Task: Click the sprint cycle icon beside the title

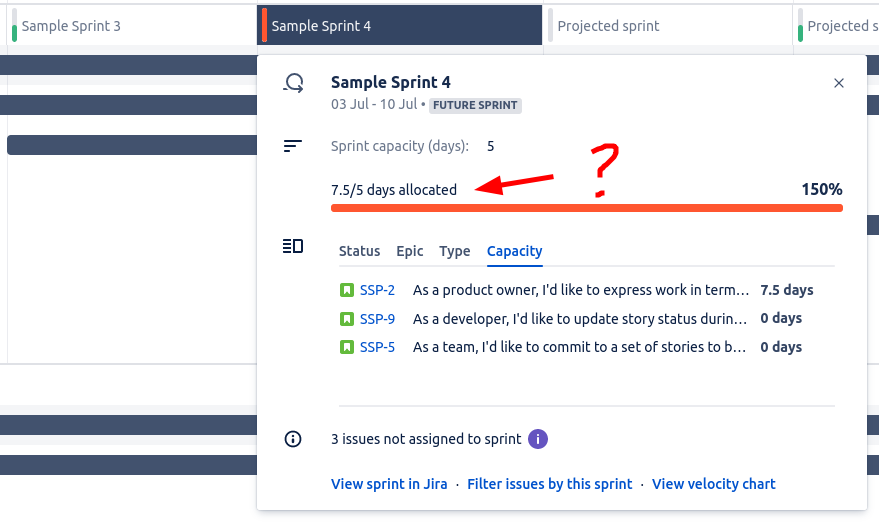Action: (293, 83)
